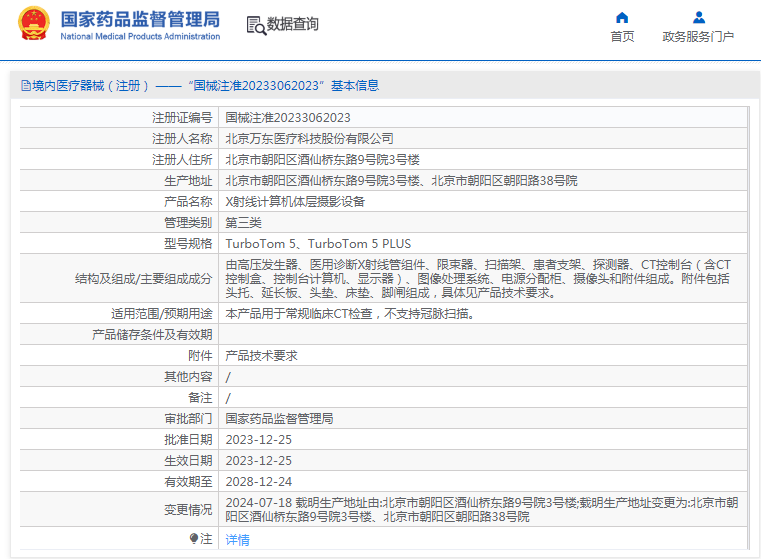Click management category value 第三类

coord(244,223)
